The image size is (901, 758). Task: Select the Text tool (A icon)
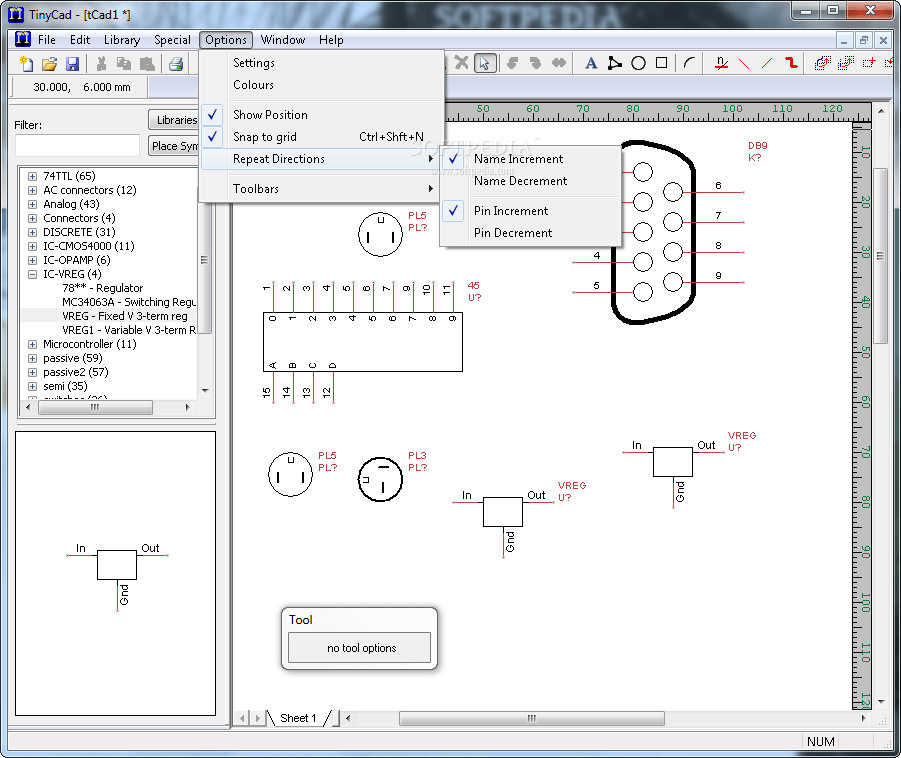pos(590,62)
